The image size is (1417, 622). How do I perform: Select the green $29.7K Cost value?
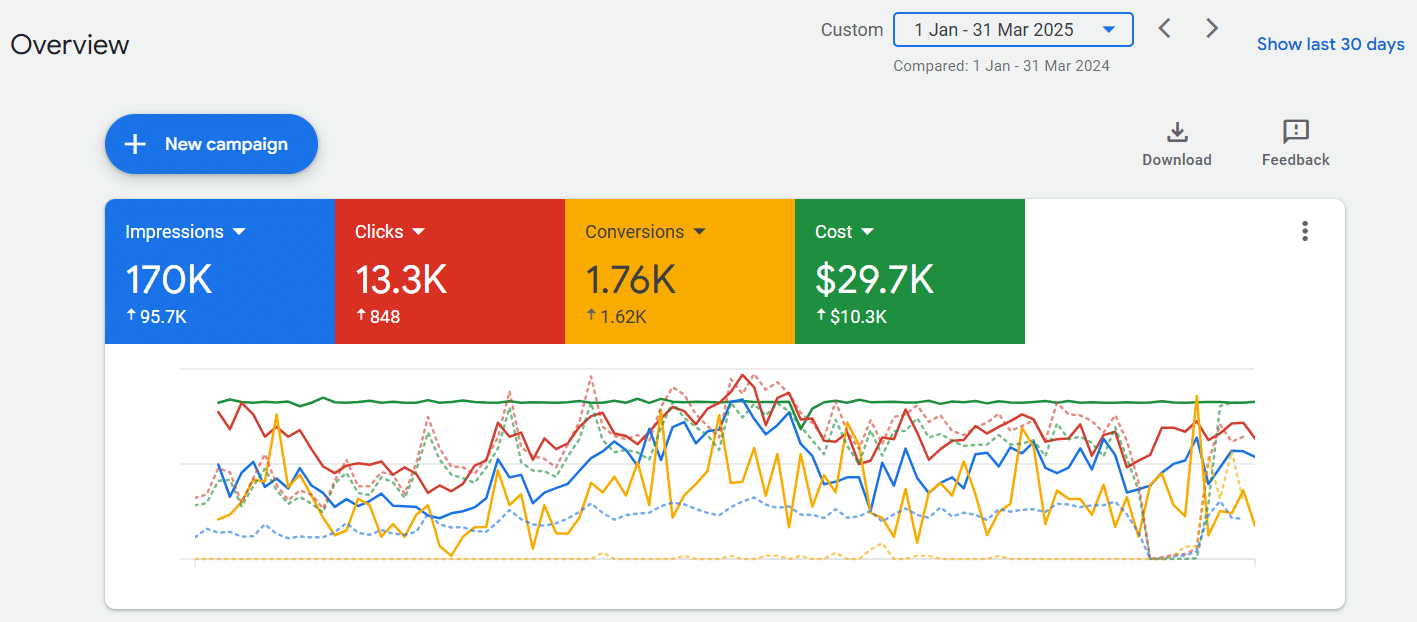pos(874,280)
